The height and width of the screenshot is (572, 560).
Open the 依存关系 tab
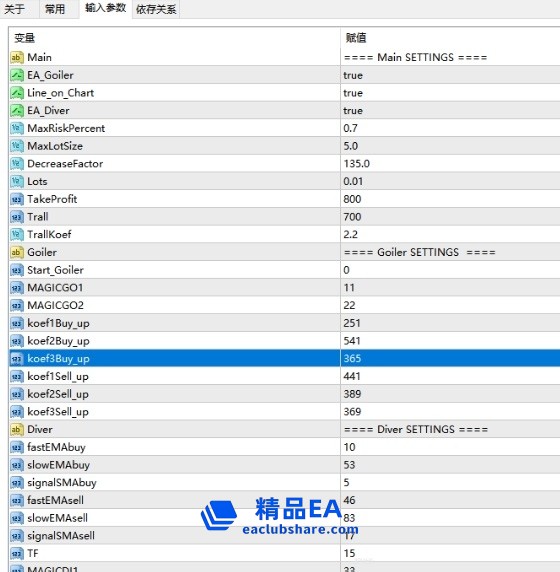pyautogui.click(x=156, y=9)
